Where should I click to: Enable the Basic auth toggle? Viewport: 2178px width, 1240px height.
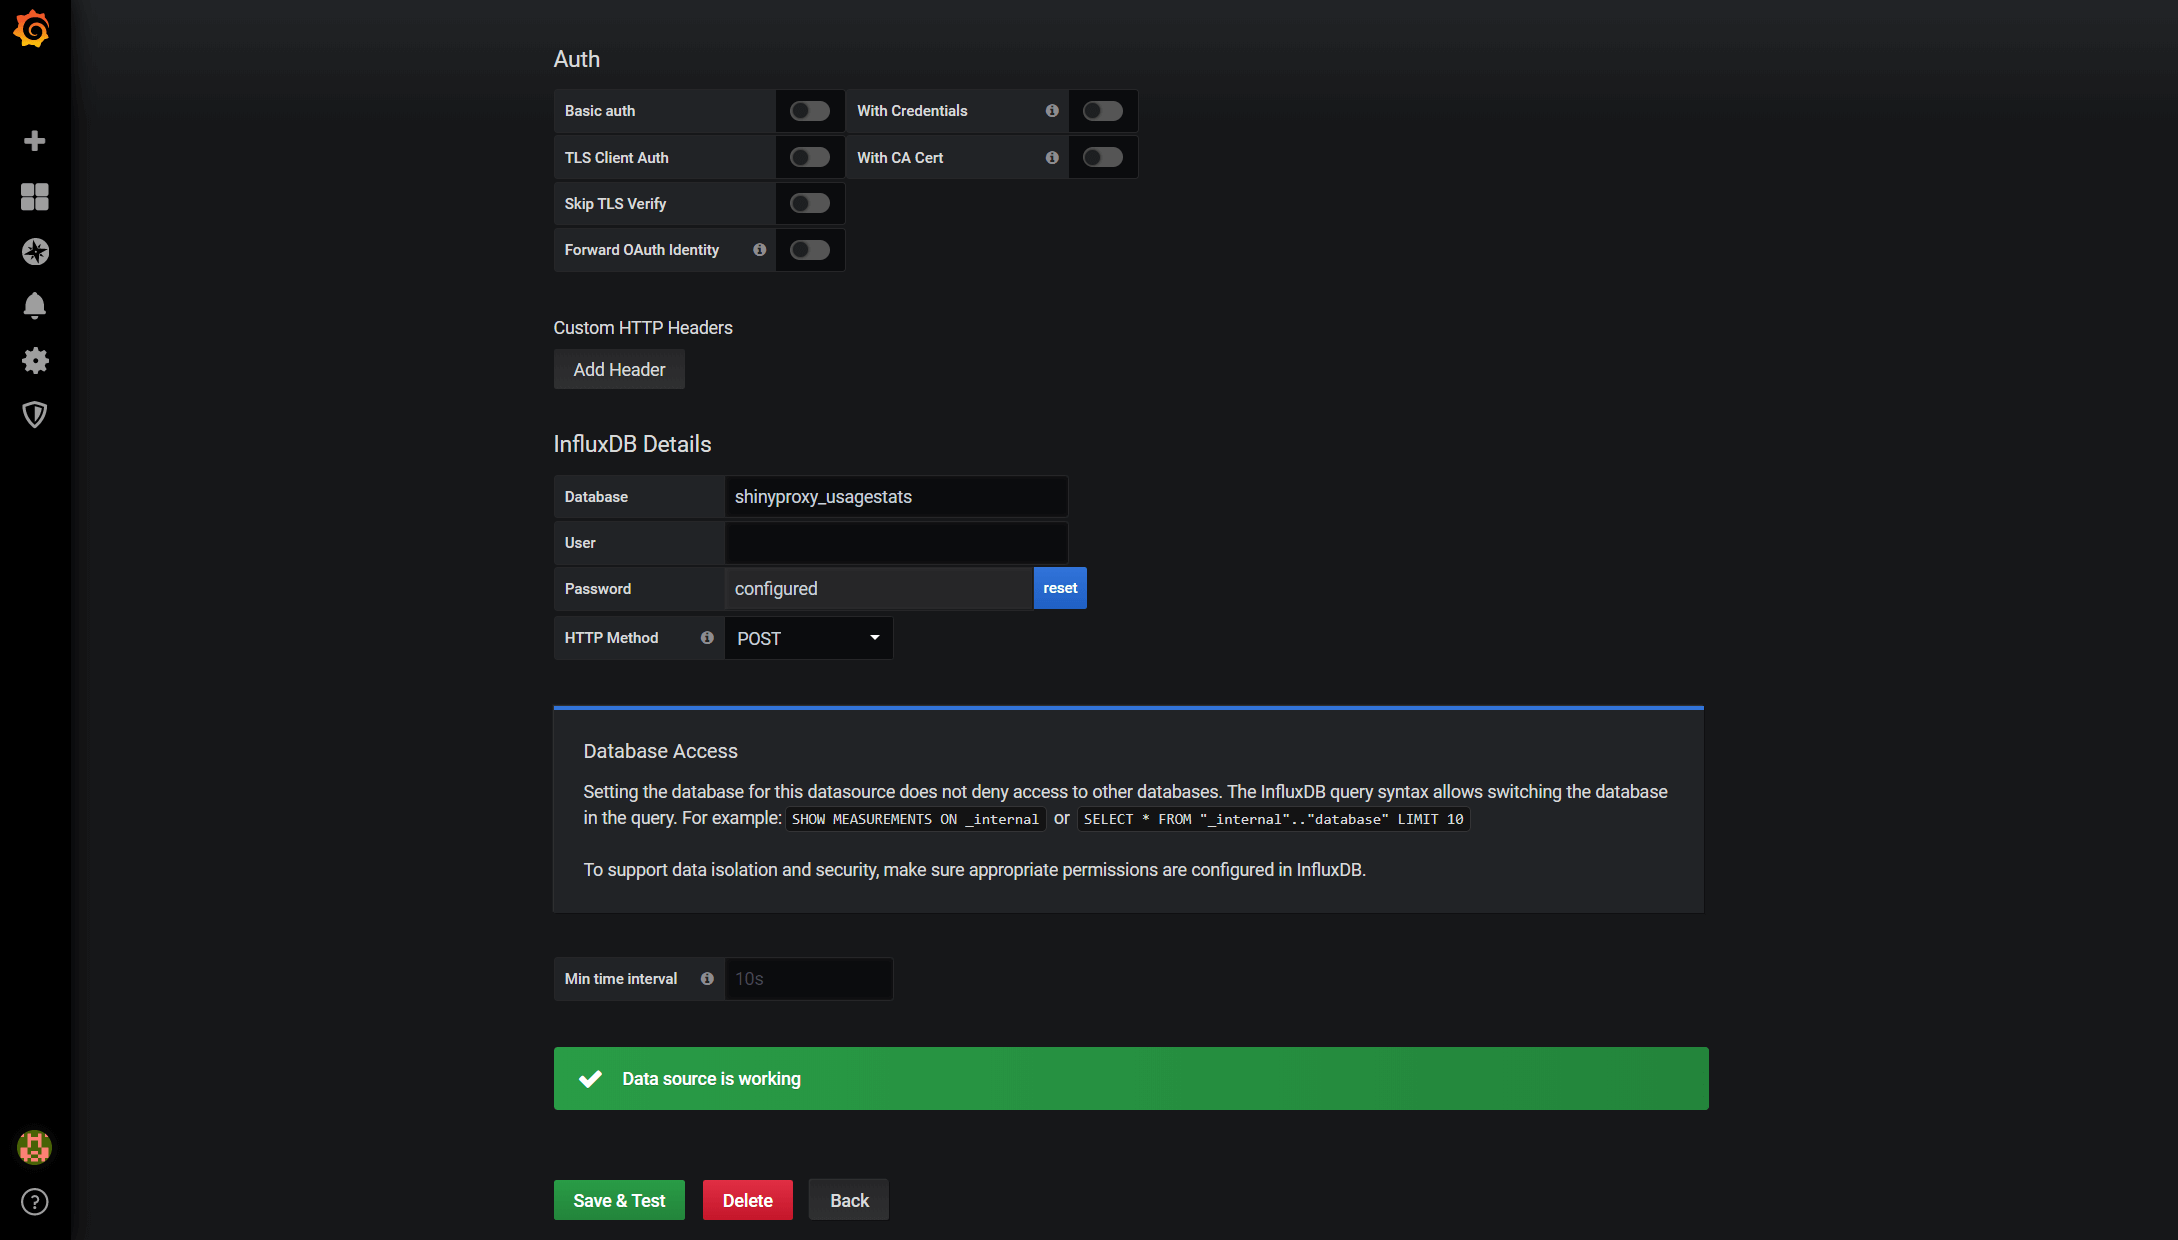click(809, 111)
